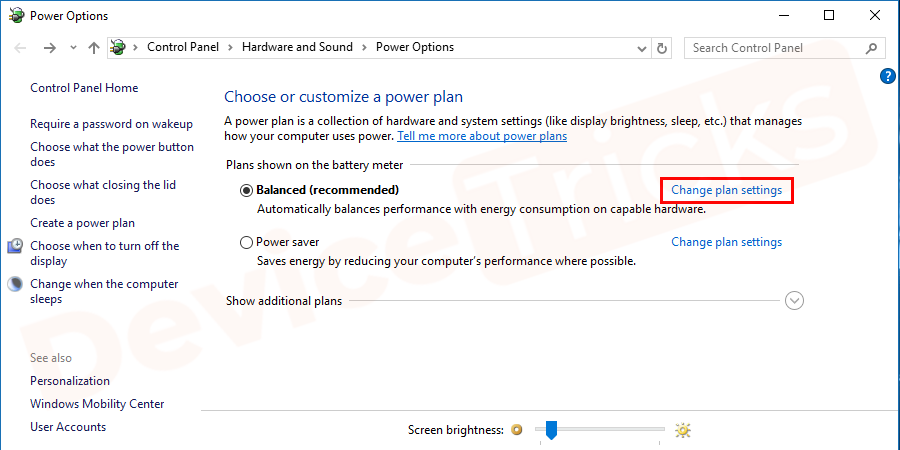Click the Search Control Panel field

[x=774, y=47]
